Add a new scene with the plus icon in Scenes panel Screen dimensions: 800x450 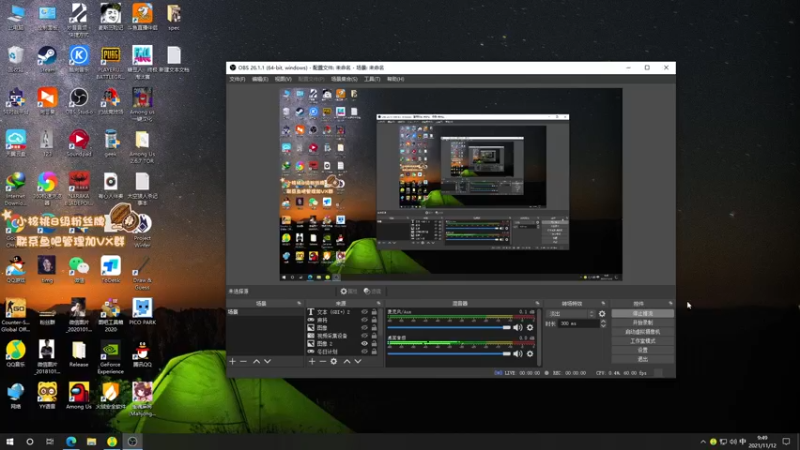pyautogui.click(x=233, y=361)
